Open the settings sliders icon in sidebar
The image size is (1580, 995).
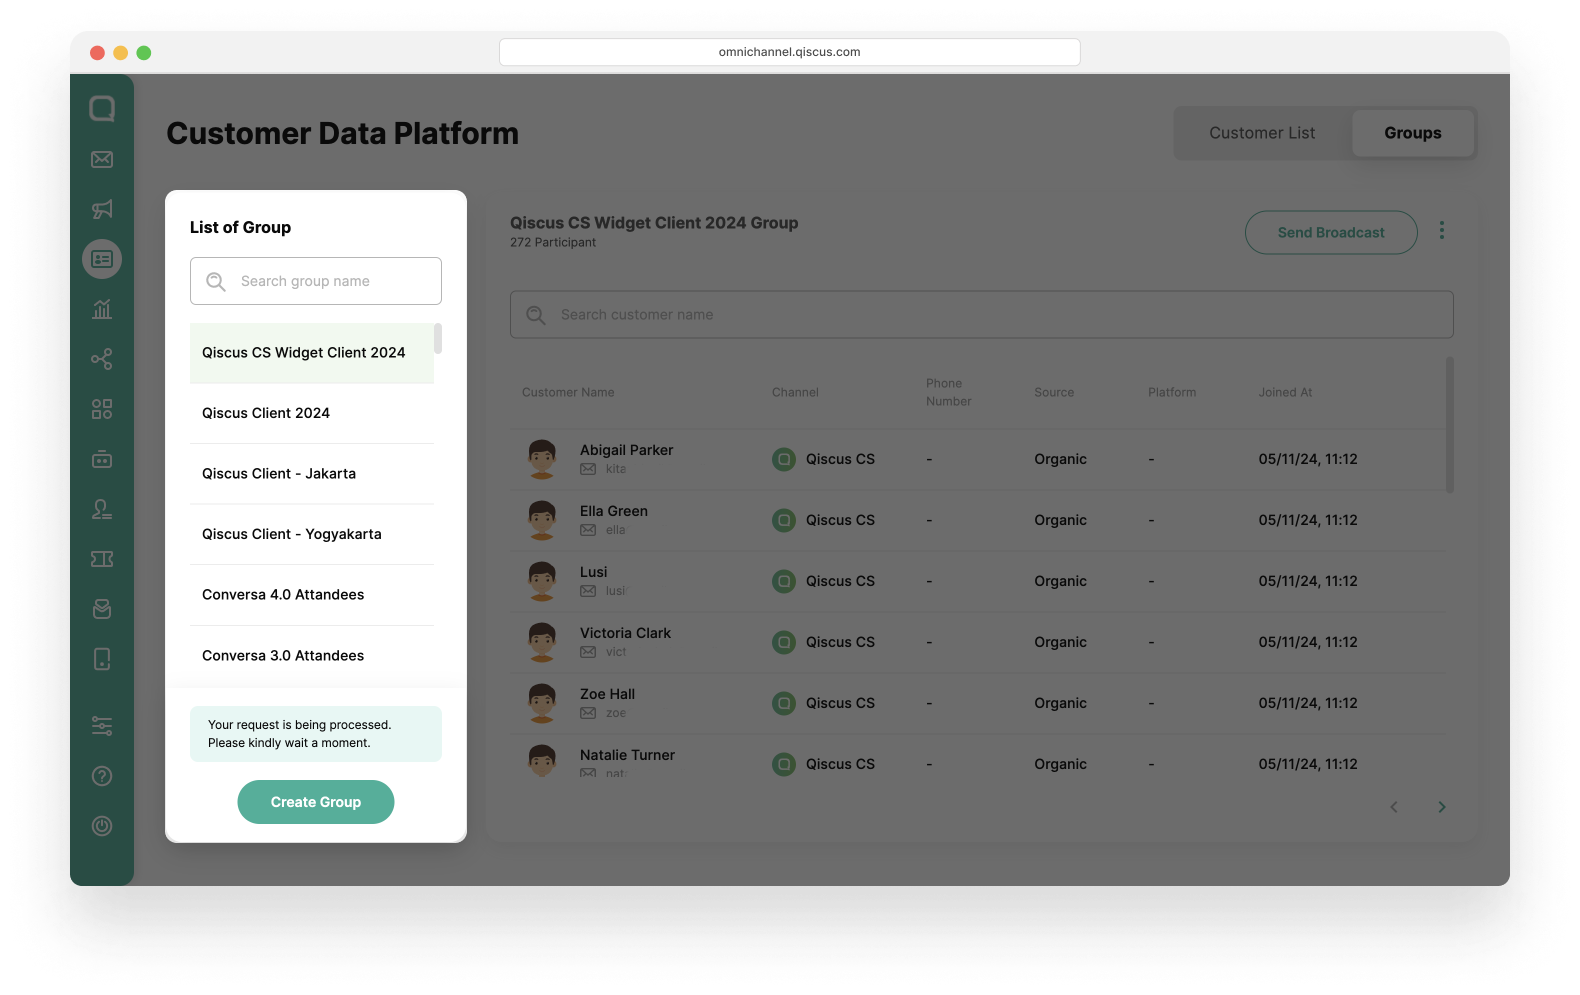click(x=102, y=726)
